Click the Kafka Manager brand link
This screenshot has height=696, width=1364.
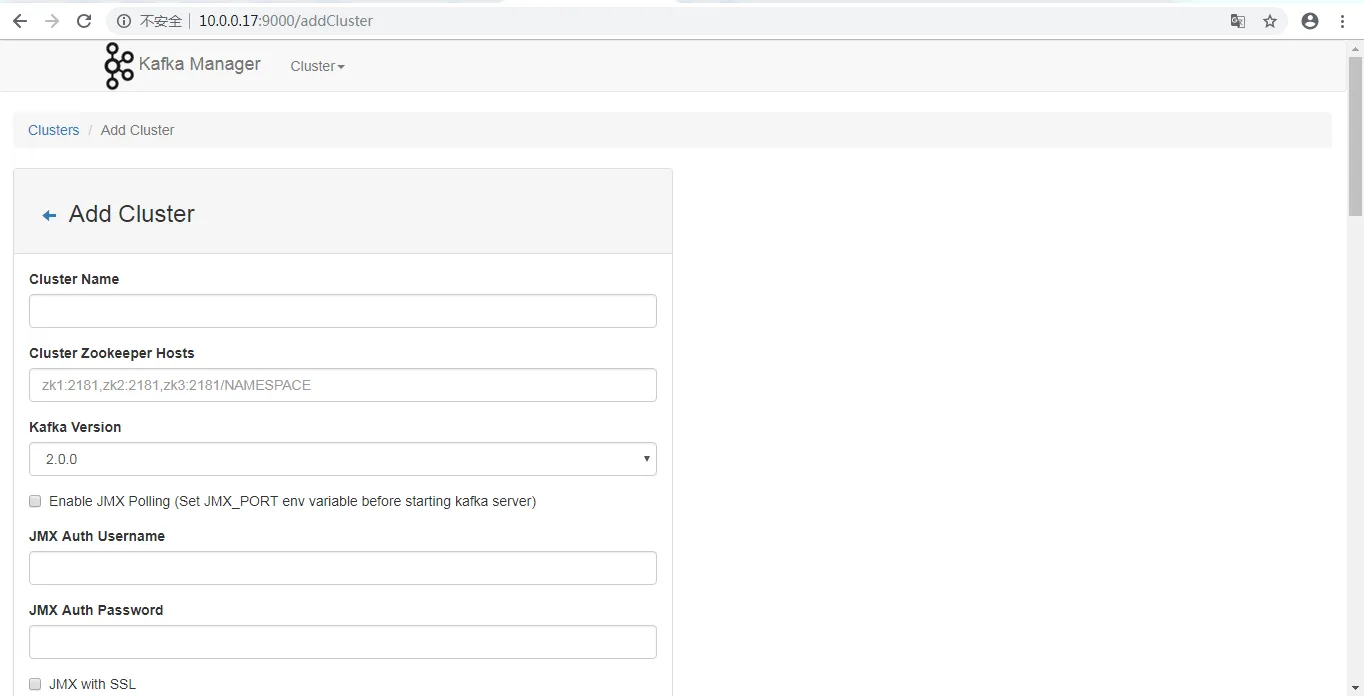(x=199, y=64)
